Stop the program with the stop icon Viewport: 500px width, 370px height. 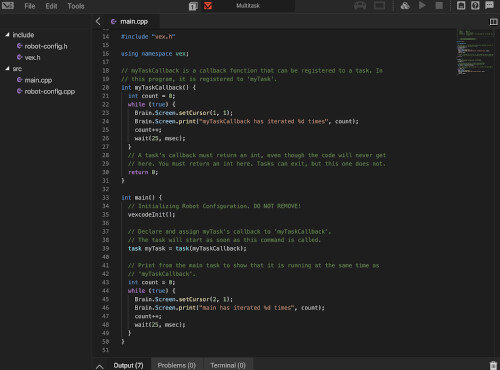(x=439, y=6)
